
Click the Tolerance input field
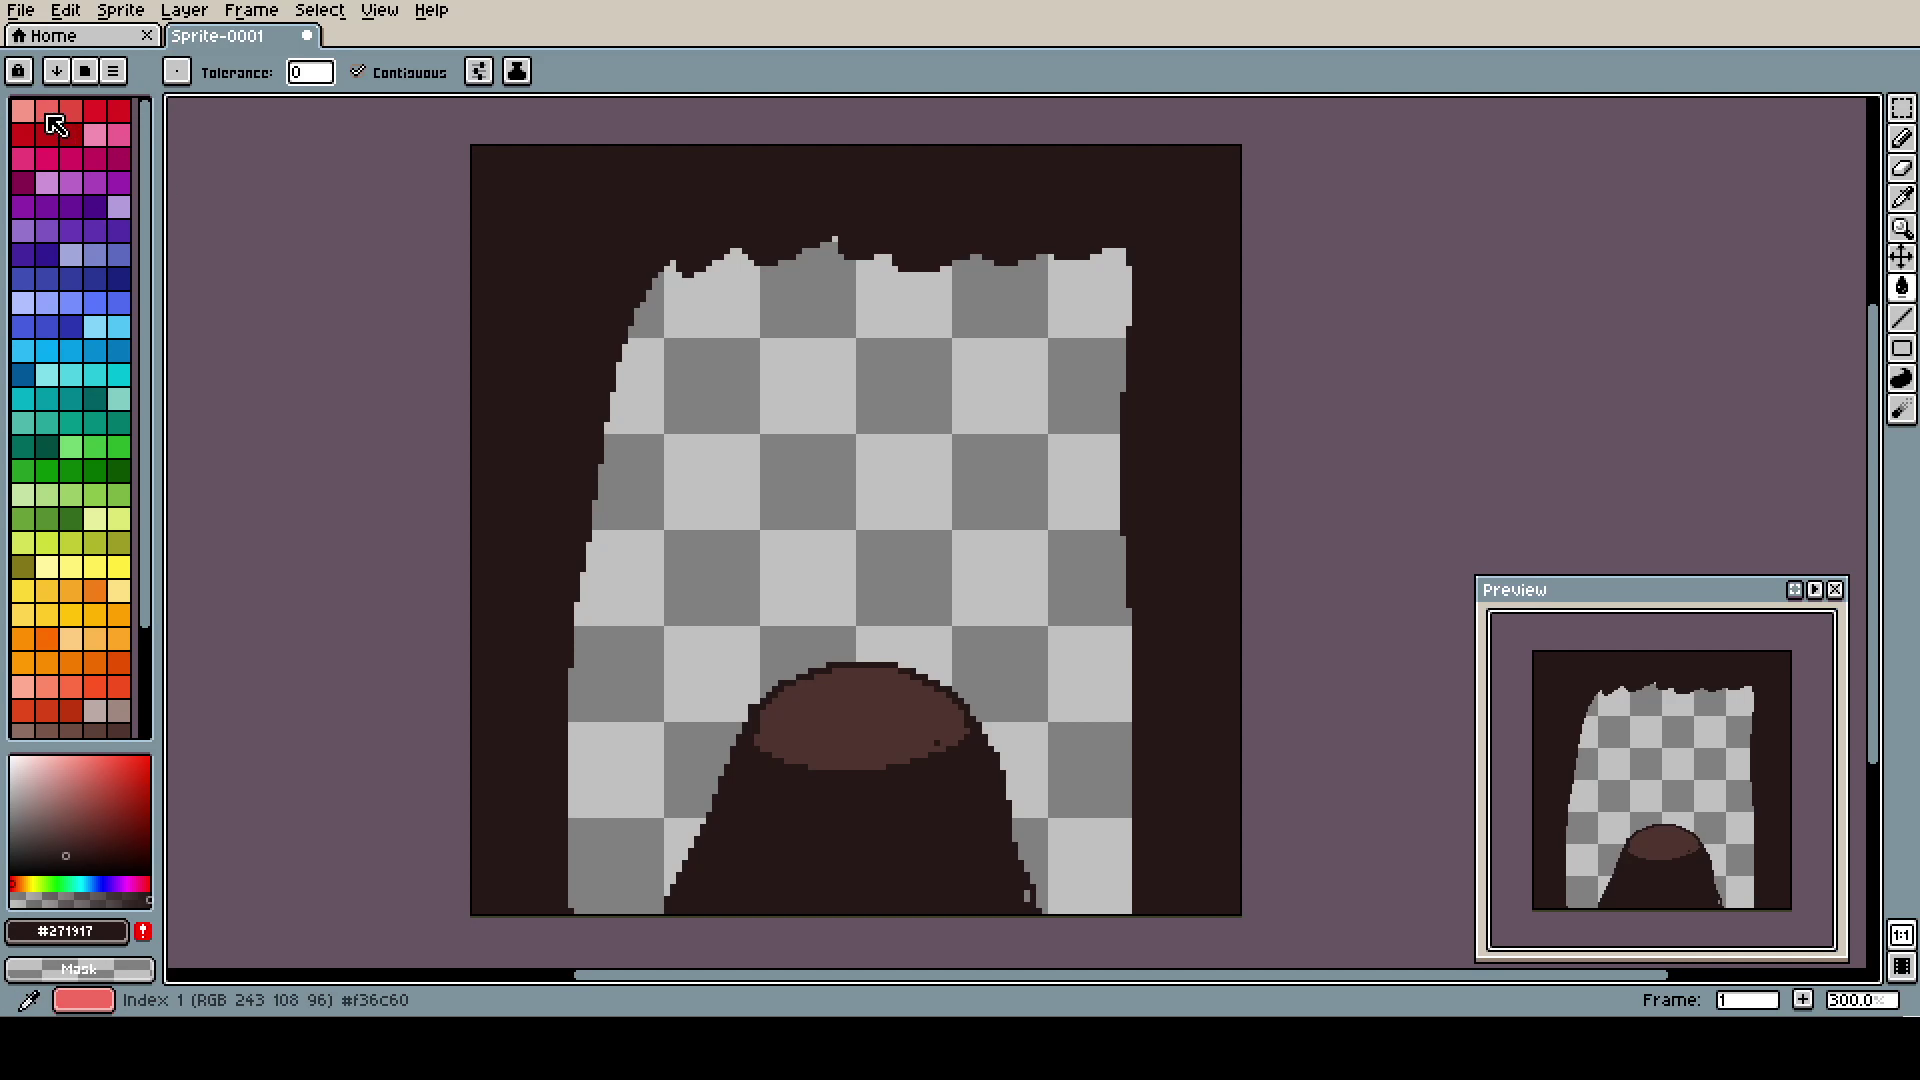pyautogui.click(x=310, y=72)
